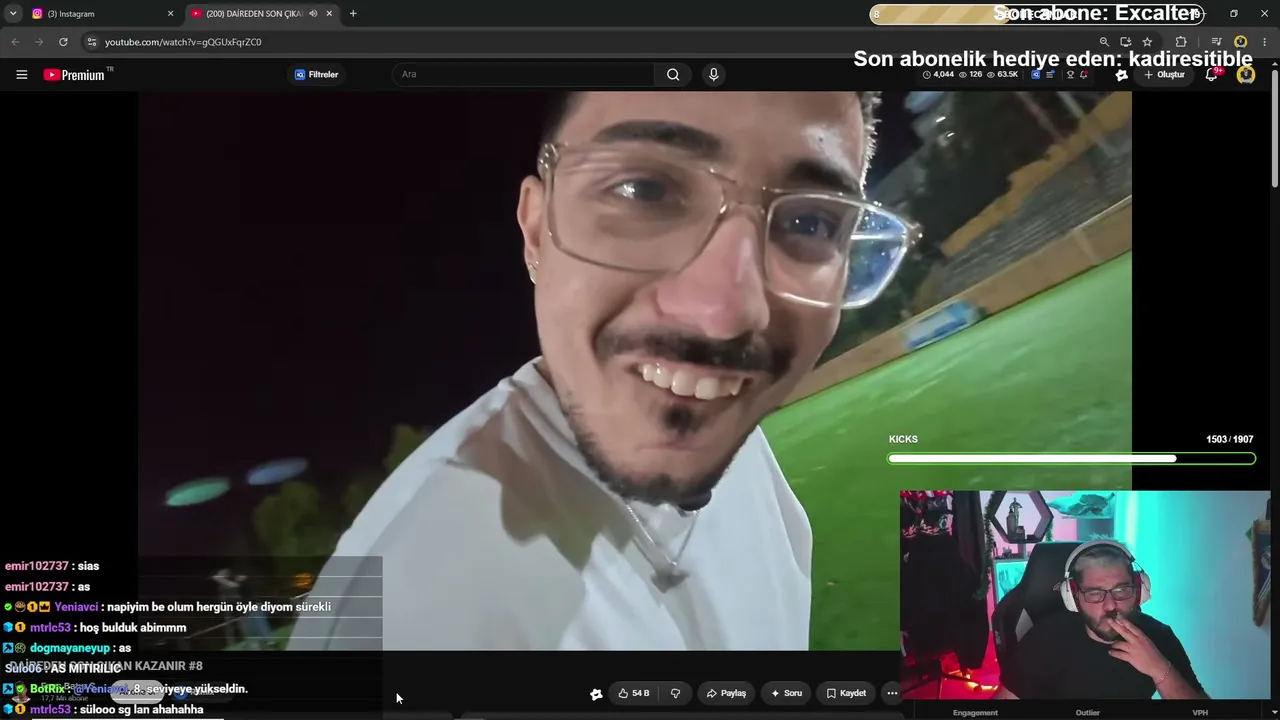1280x720 pixels.
Task: Open YouTube notifications bell with 9+ badge
Action: tap(1212, 75)
